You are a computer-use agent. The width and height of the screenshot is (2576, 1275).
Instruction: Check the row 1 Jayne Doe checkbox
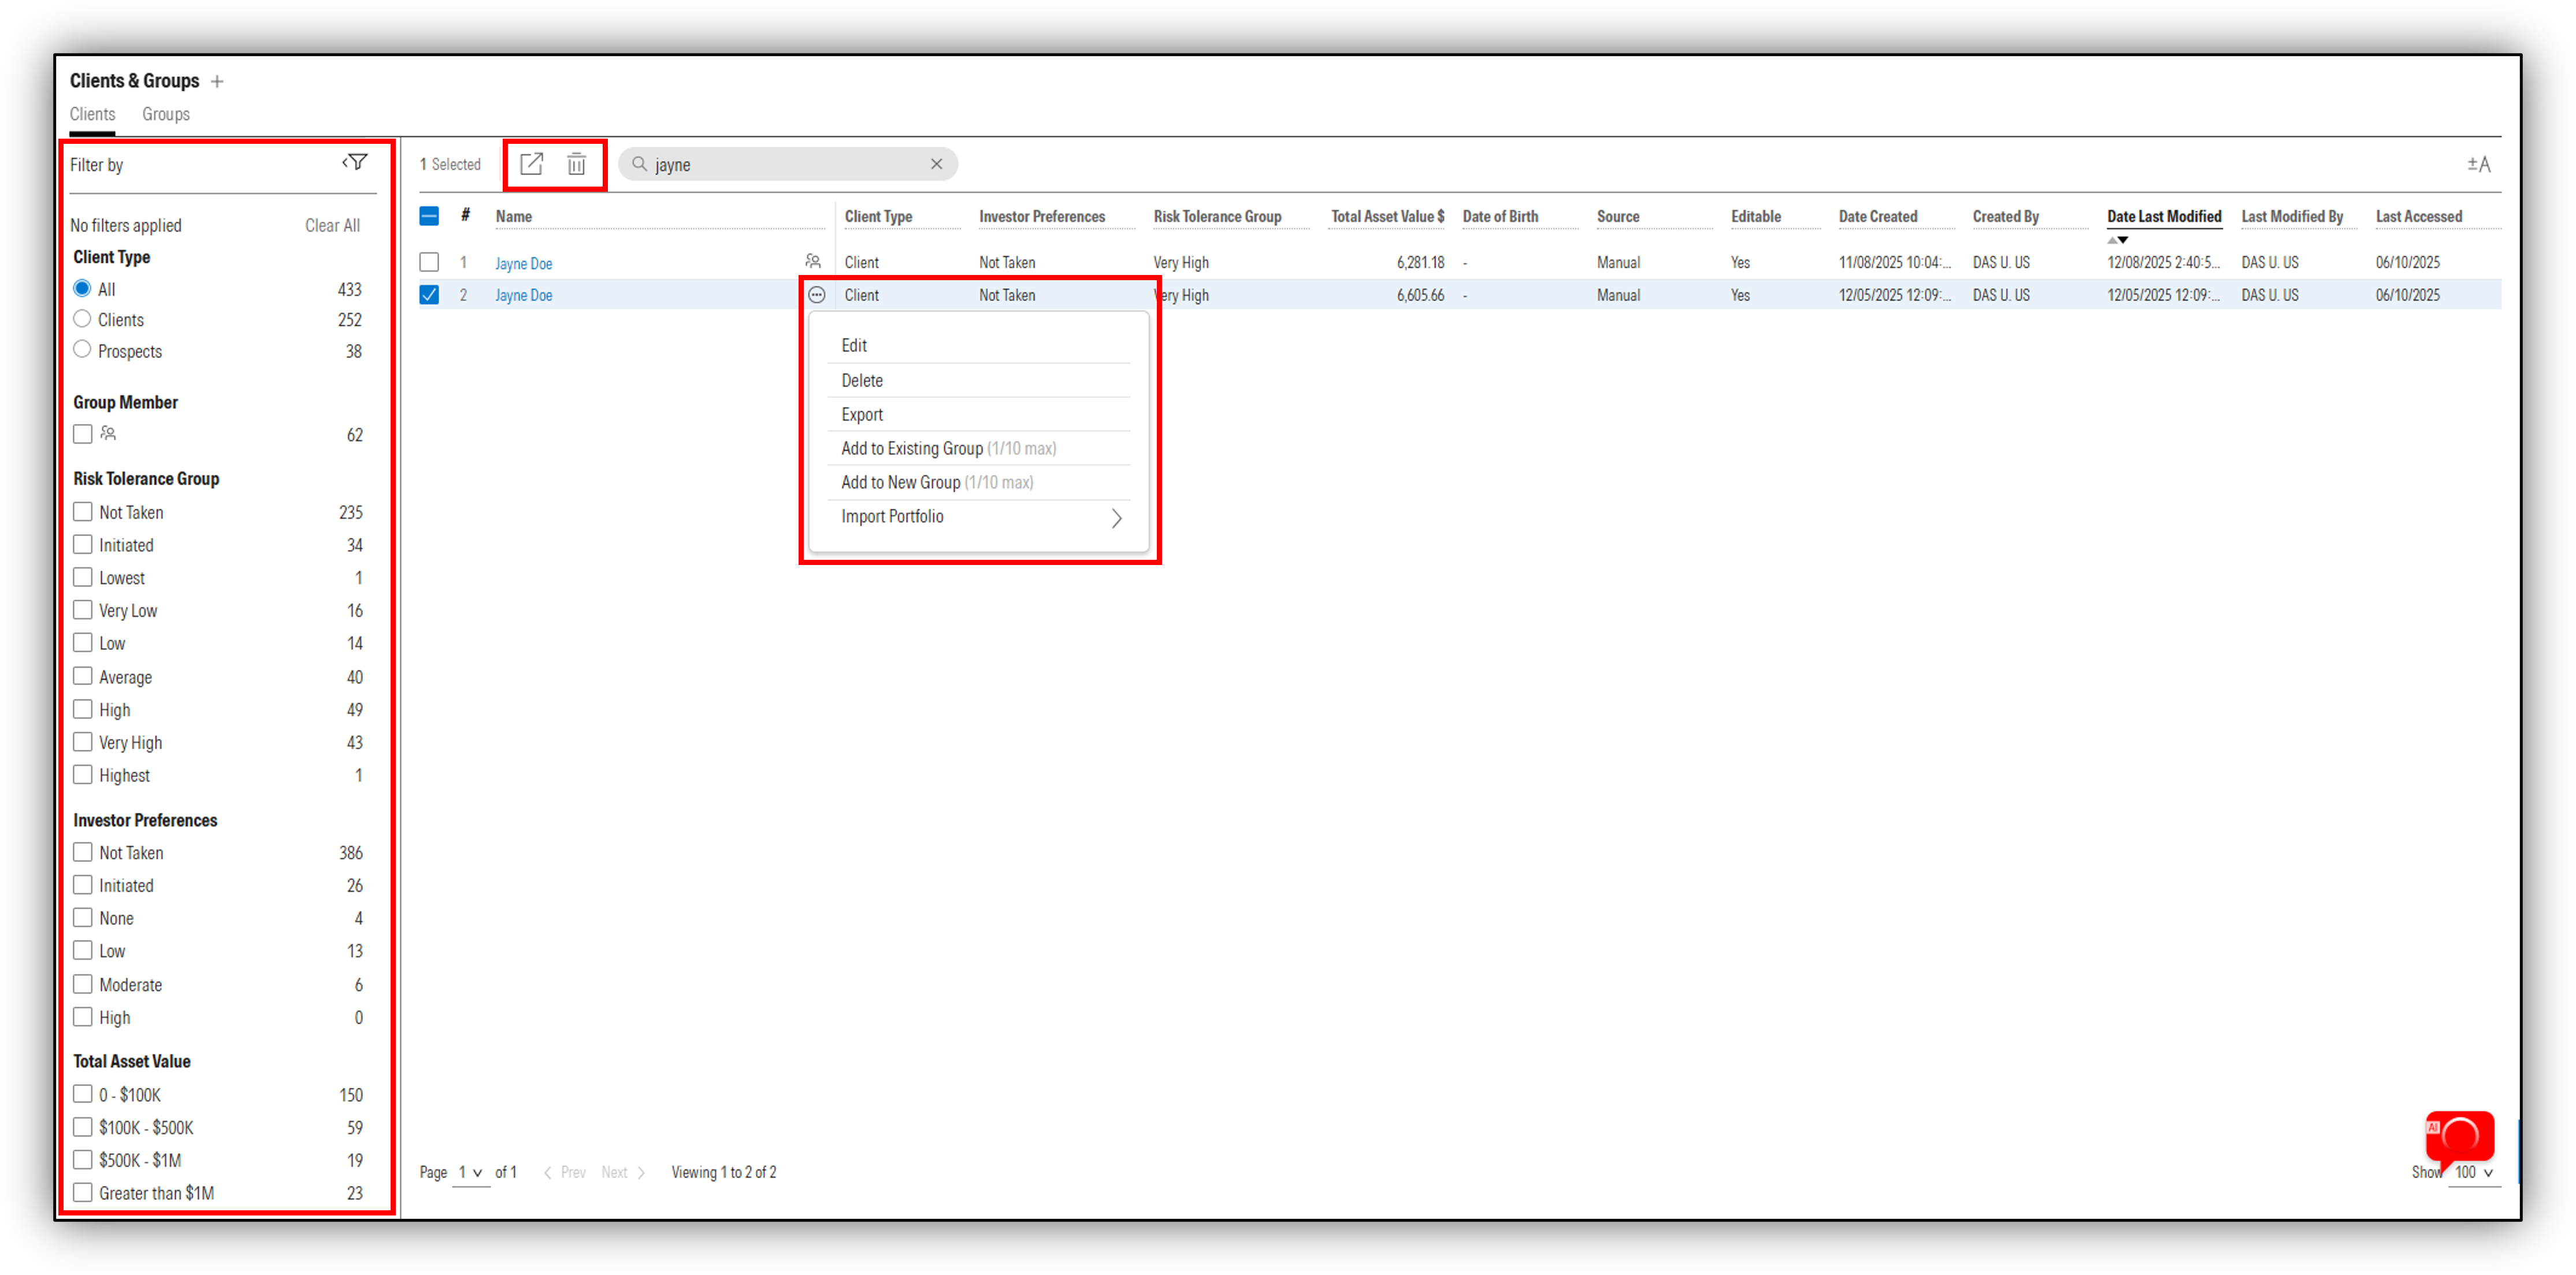click(429, 262)
